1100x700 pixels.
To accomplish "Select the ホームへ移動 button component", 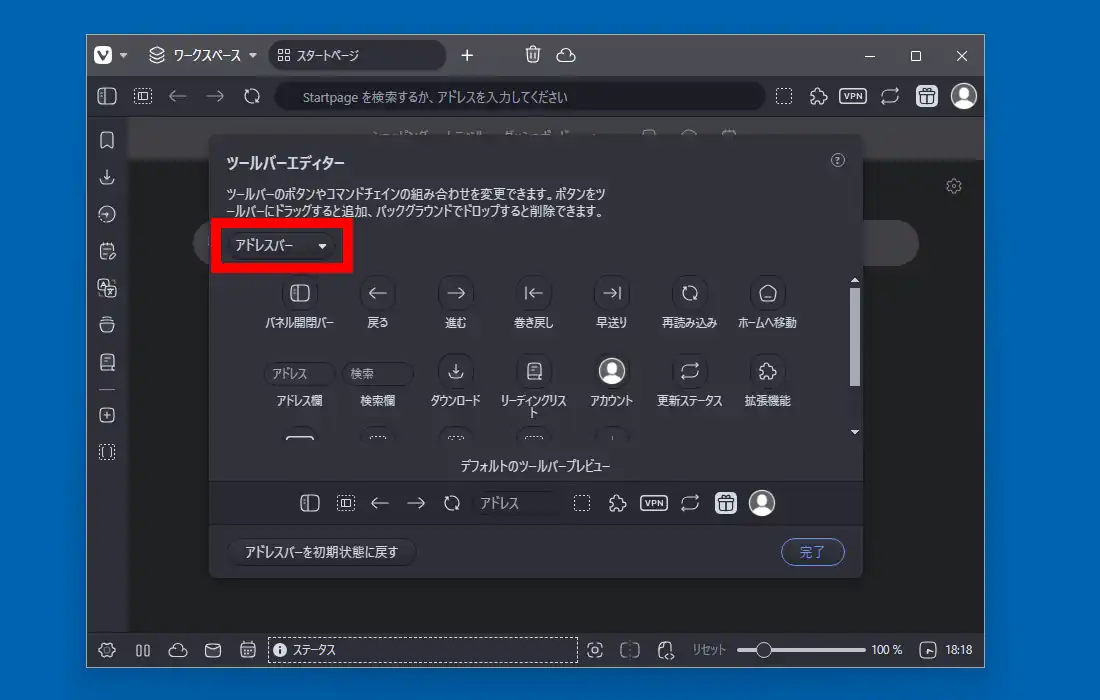I will click(x=767, y=304).
